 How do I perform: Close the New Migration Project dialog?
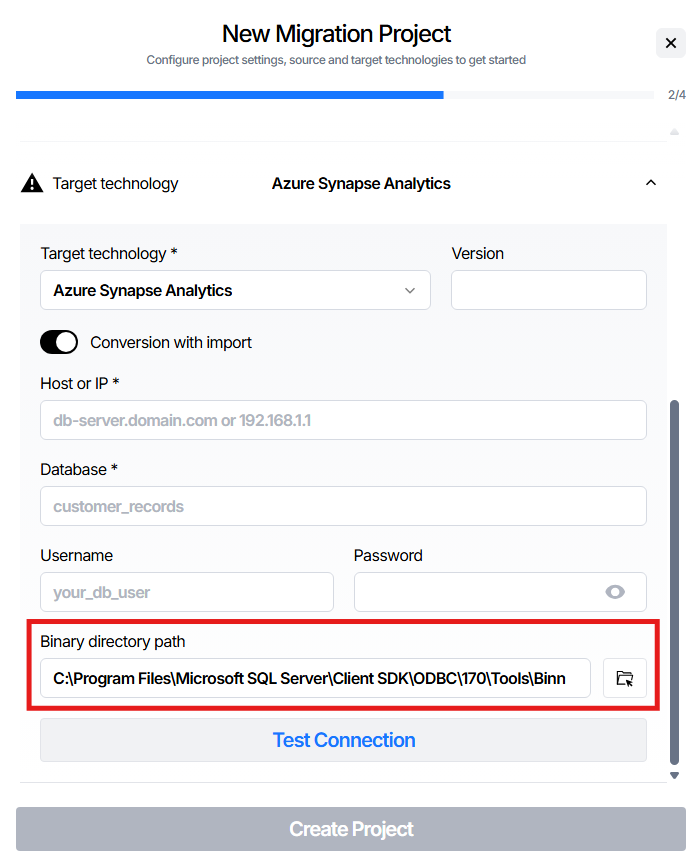click(x=670, y=43)
